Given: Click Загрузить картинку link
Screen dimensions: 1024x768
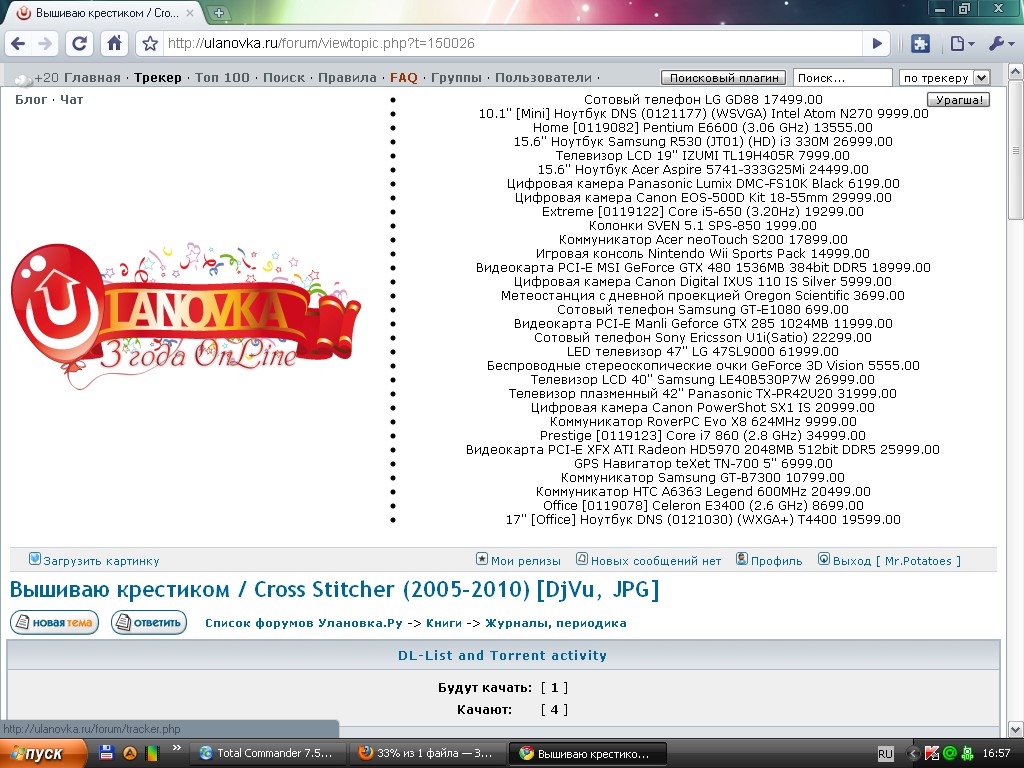Looking at the screenshot, I should point(101,561).
